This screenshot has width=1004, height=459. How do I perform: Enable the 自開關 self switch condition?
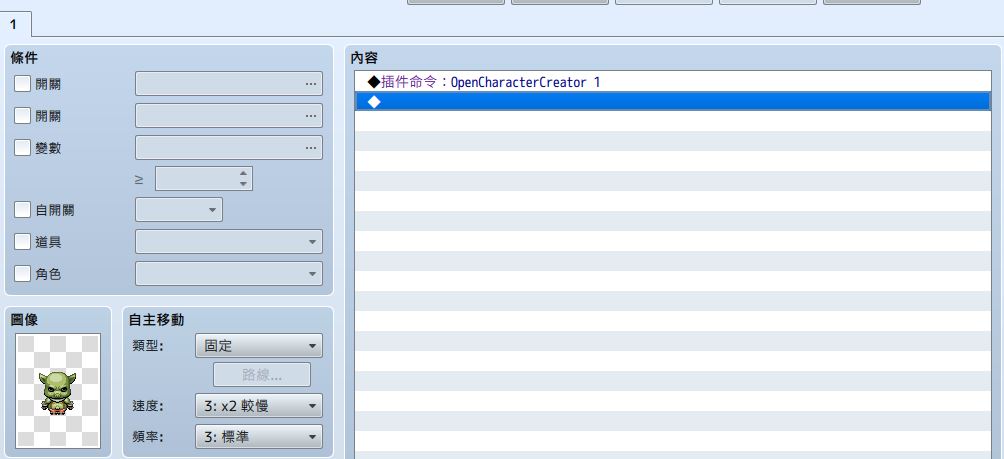pyautogui.click(x=22, y=209)
